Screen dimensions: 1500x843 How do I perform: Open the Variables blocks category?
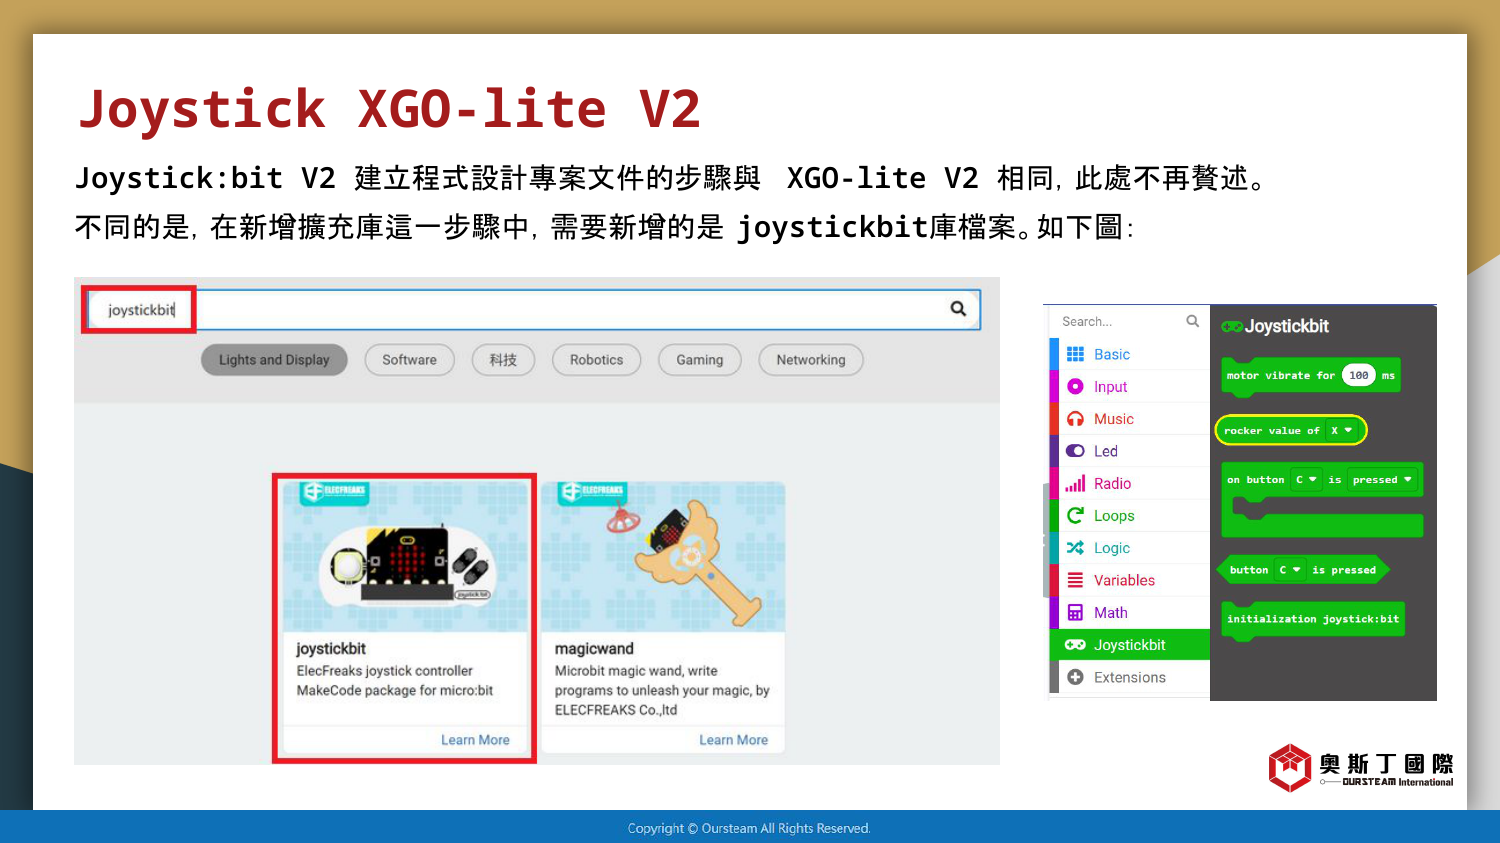click(1129, 580)
